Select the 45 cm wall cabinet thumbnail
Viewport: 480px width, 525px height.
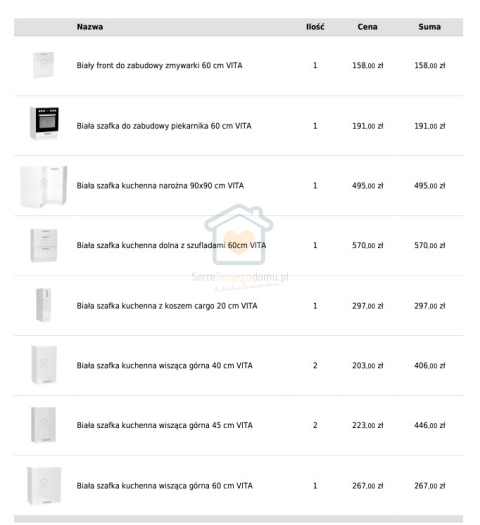tap(44, 425)
